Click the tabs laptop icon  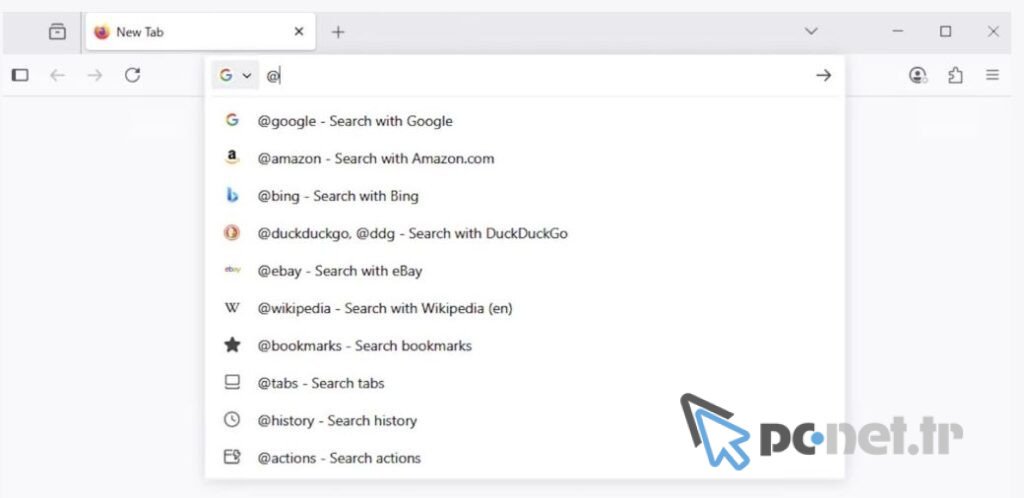click(232, 382)
